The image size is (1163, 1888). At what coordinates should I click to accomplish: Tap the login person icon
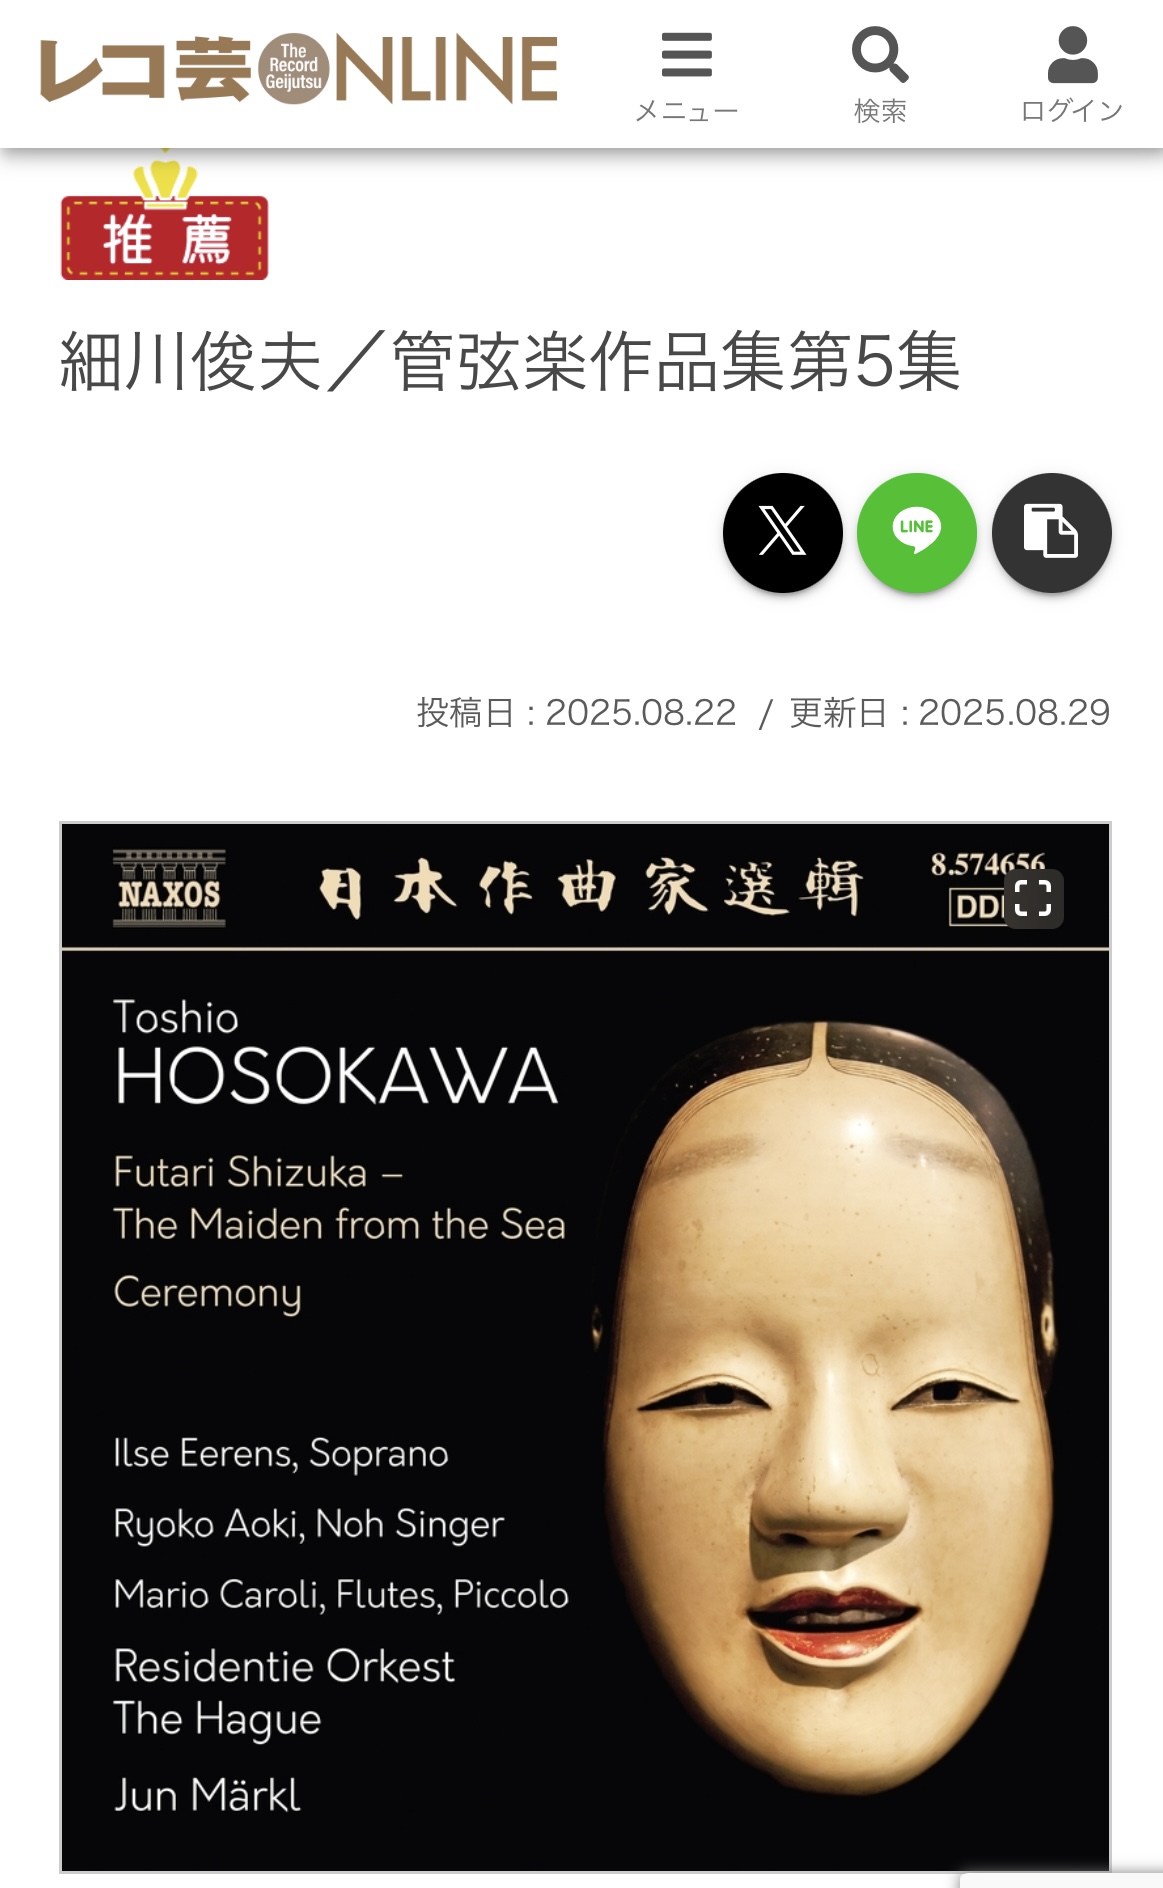(1072, 54)
